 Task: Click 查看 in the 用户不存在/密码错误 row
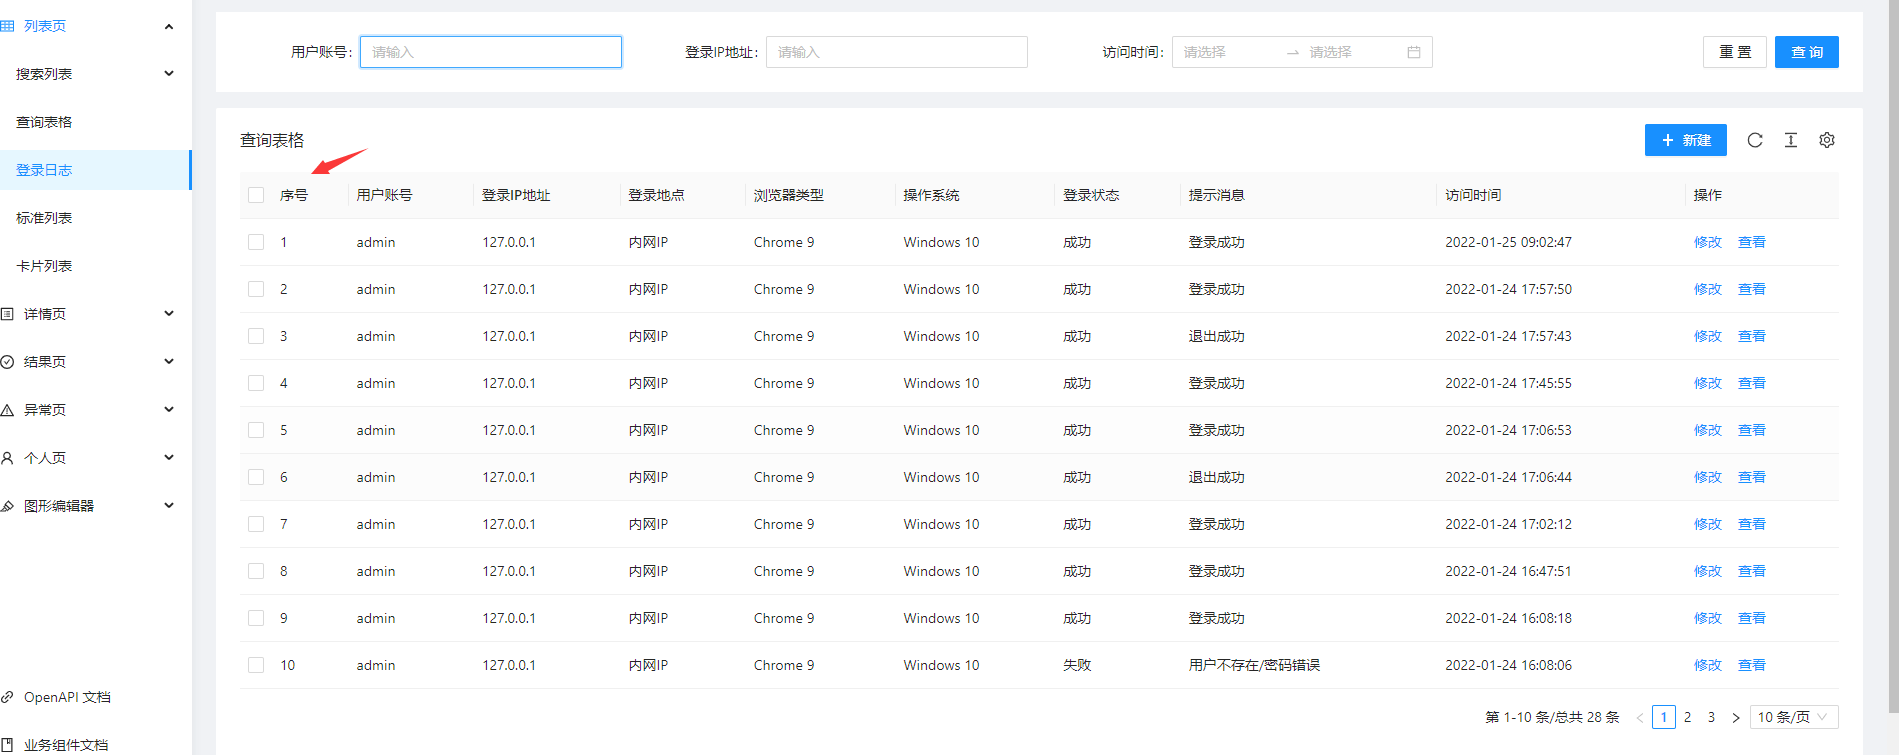[1752, 665]
